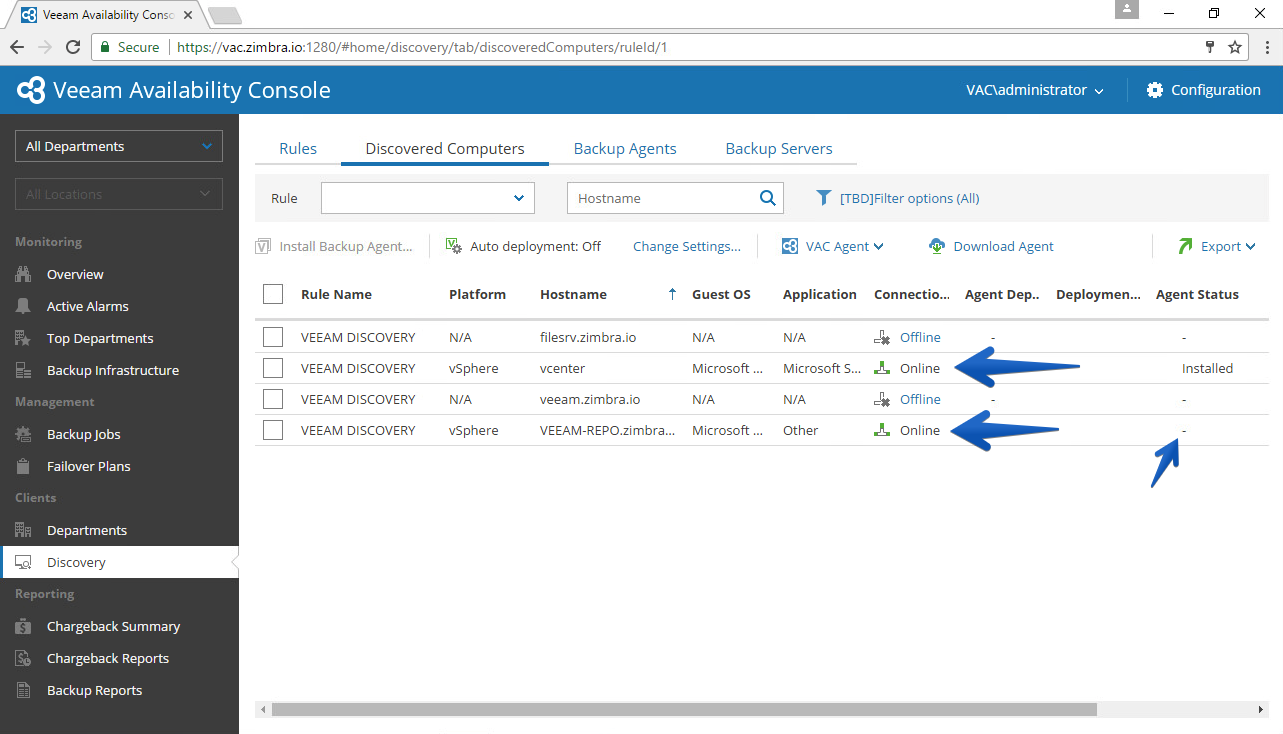1283x734 pixels.
Task: Open Active Alarms in the sidebar
Action: pyautogui.click(x=87, y=306)
